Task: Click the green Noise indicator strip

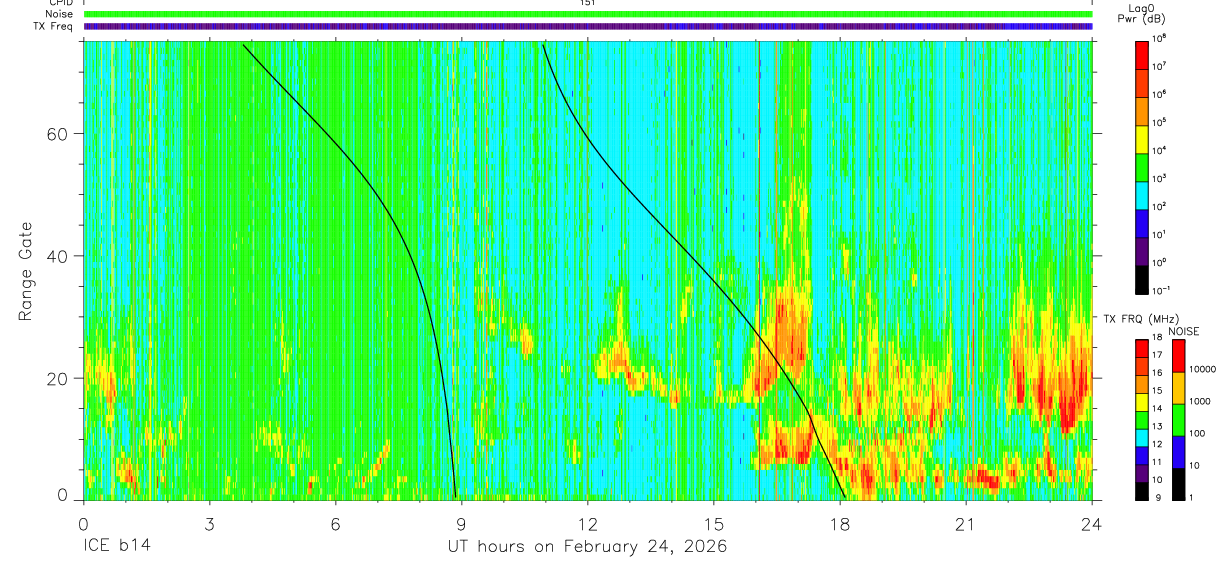Action: [x=588, y=14]
